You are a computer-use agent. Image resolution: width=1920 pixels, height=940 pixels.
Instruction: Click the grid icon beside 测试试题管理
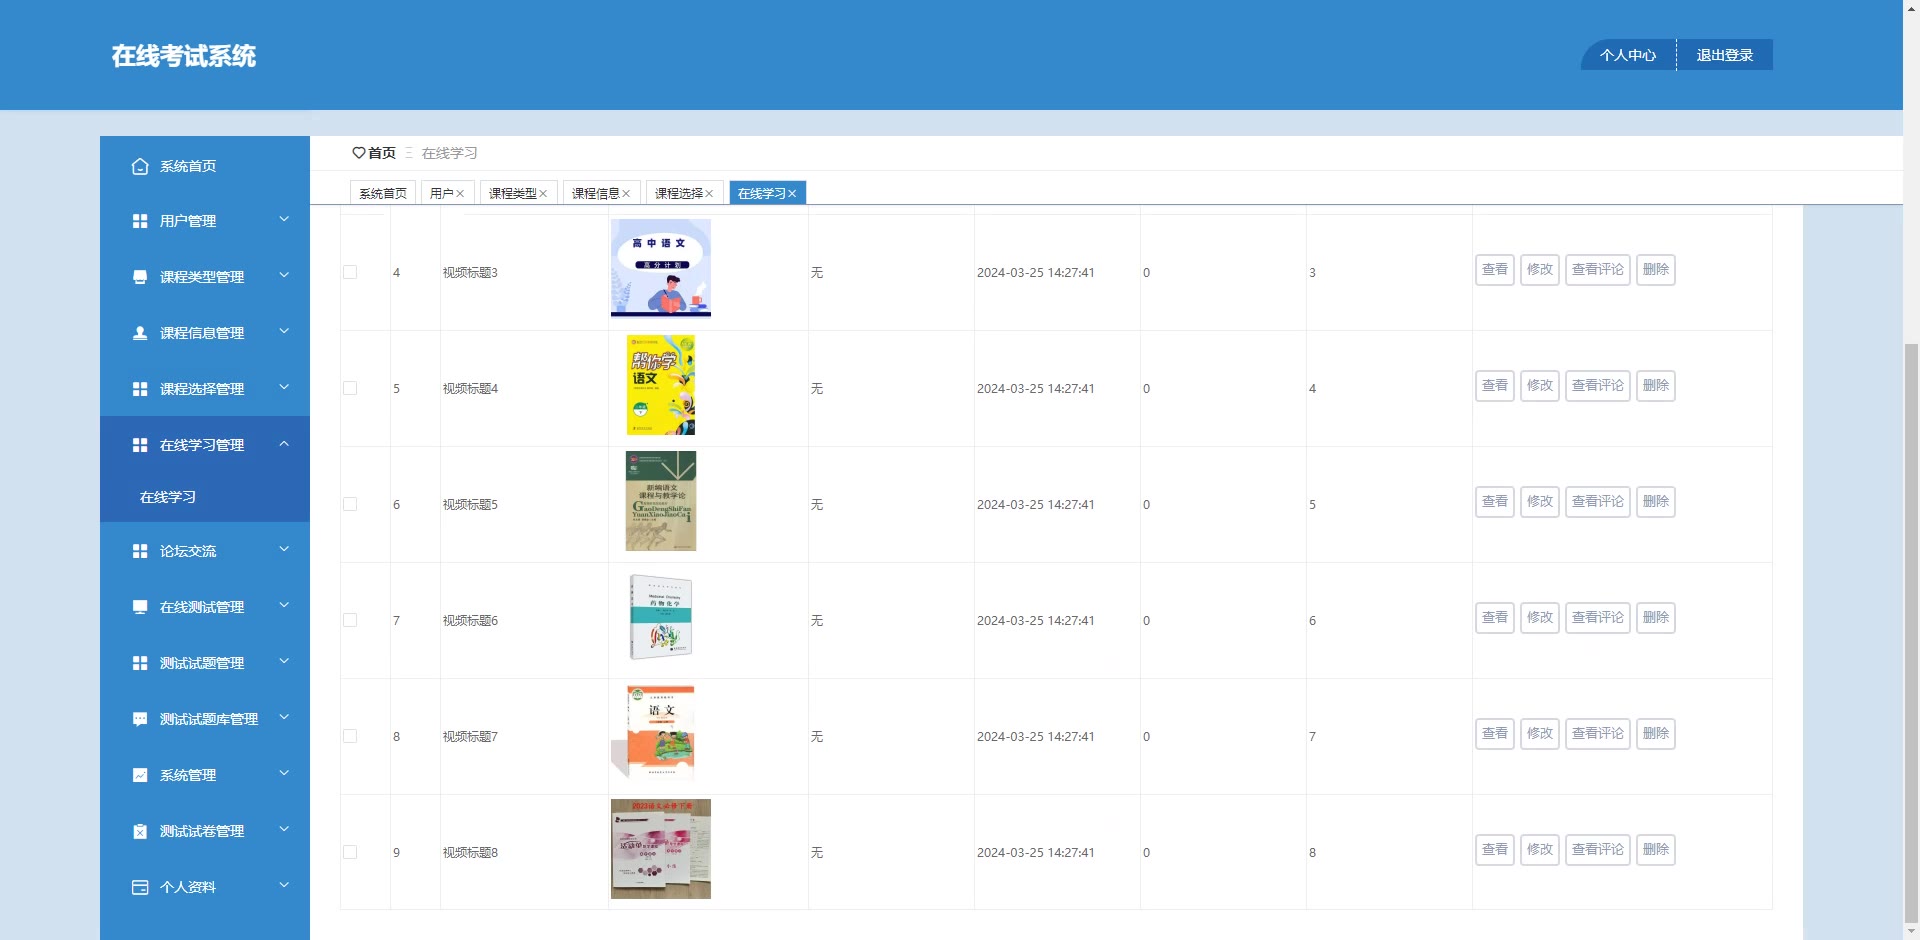[x=140, y=663]
